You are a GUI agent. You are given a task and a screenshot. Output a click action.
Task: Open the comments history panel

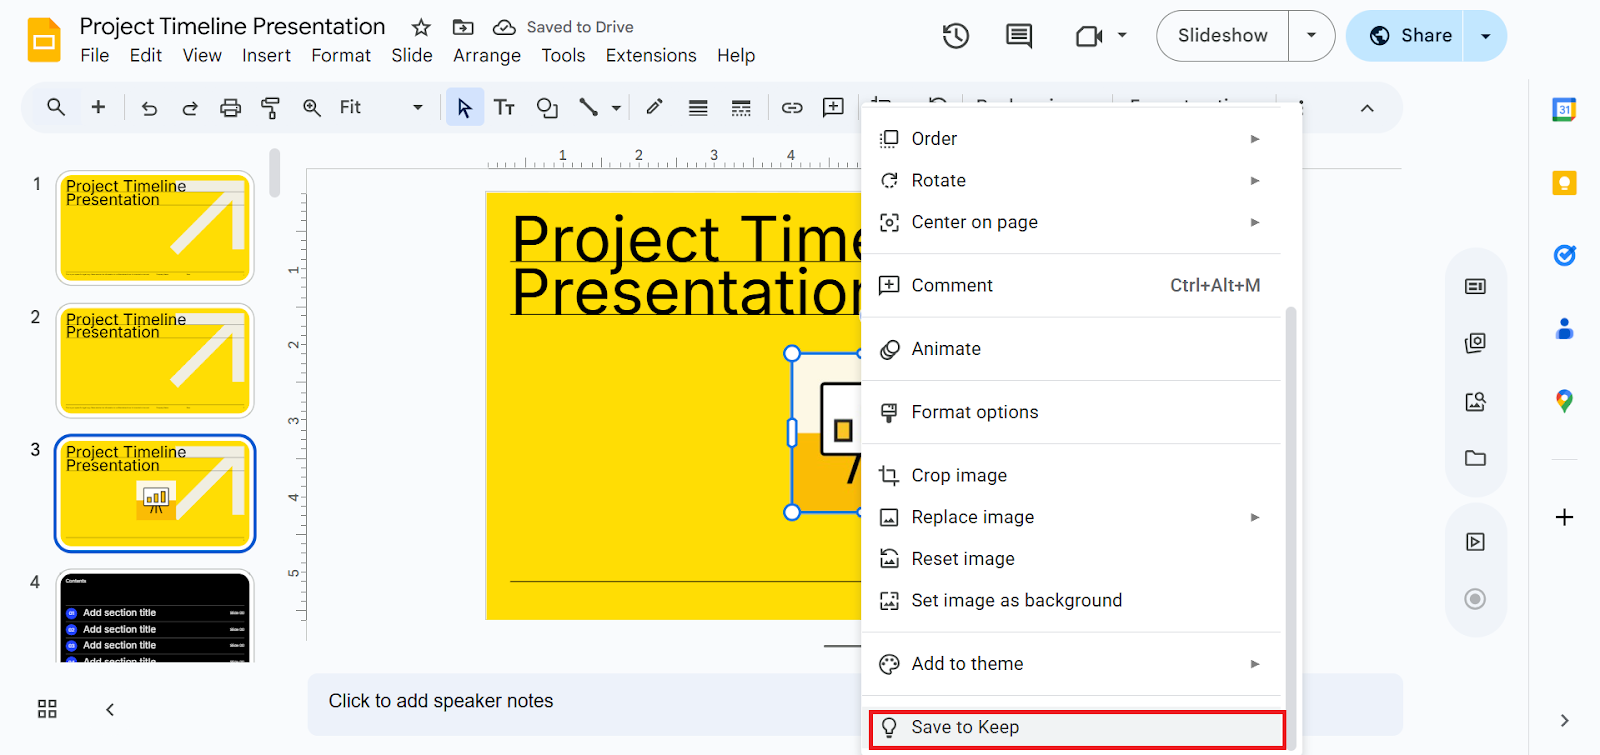coord(1019,36)
